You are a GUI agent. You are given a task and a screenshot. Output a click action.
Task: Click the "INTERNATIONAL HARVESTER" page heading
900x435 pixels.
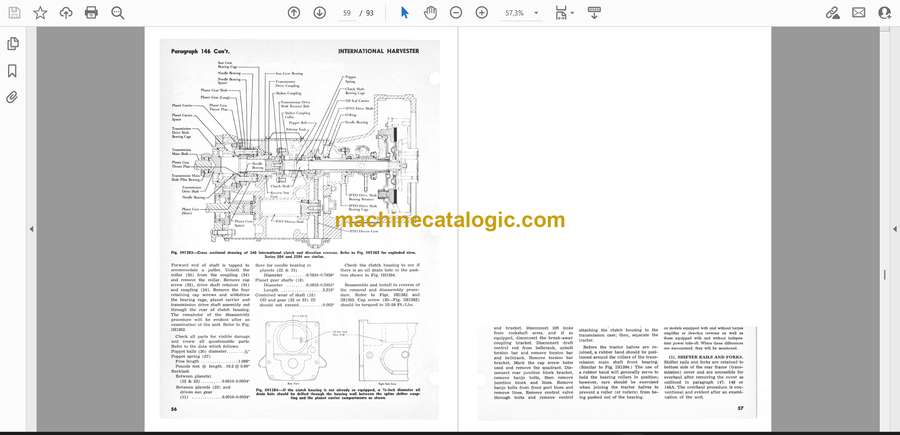tap(378, 51)
